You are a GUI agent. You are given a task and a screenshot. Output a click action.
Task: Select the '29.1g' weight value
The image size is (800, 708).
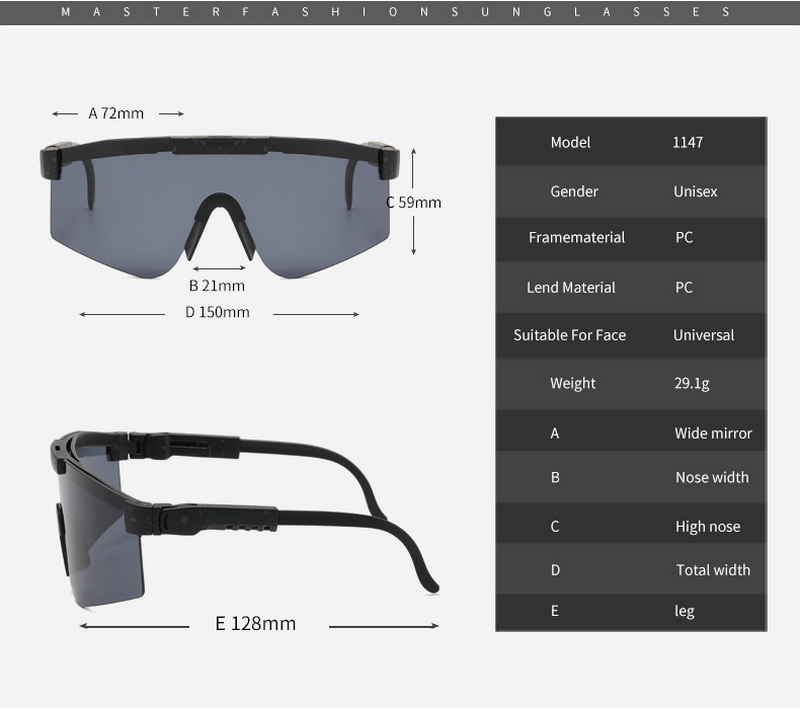tap(691, 383)
